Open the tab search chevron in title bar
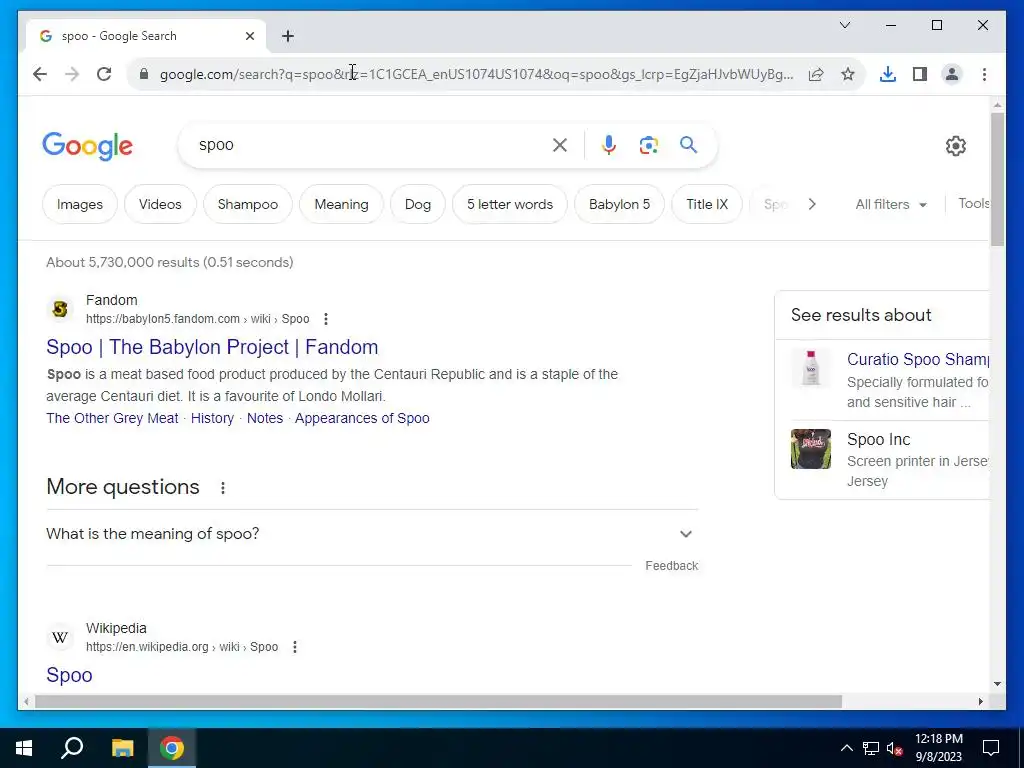Screen dimensions: 1024x768 844,25
